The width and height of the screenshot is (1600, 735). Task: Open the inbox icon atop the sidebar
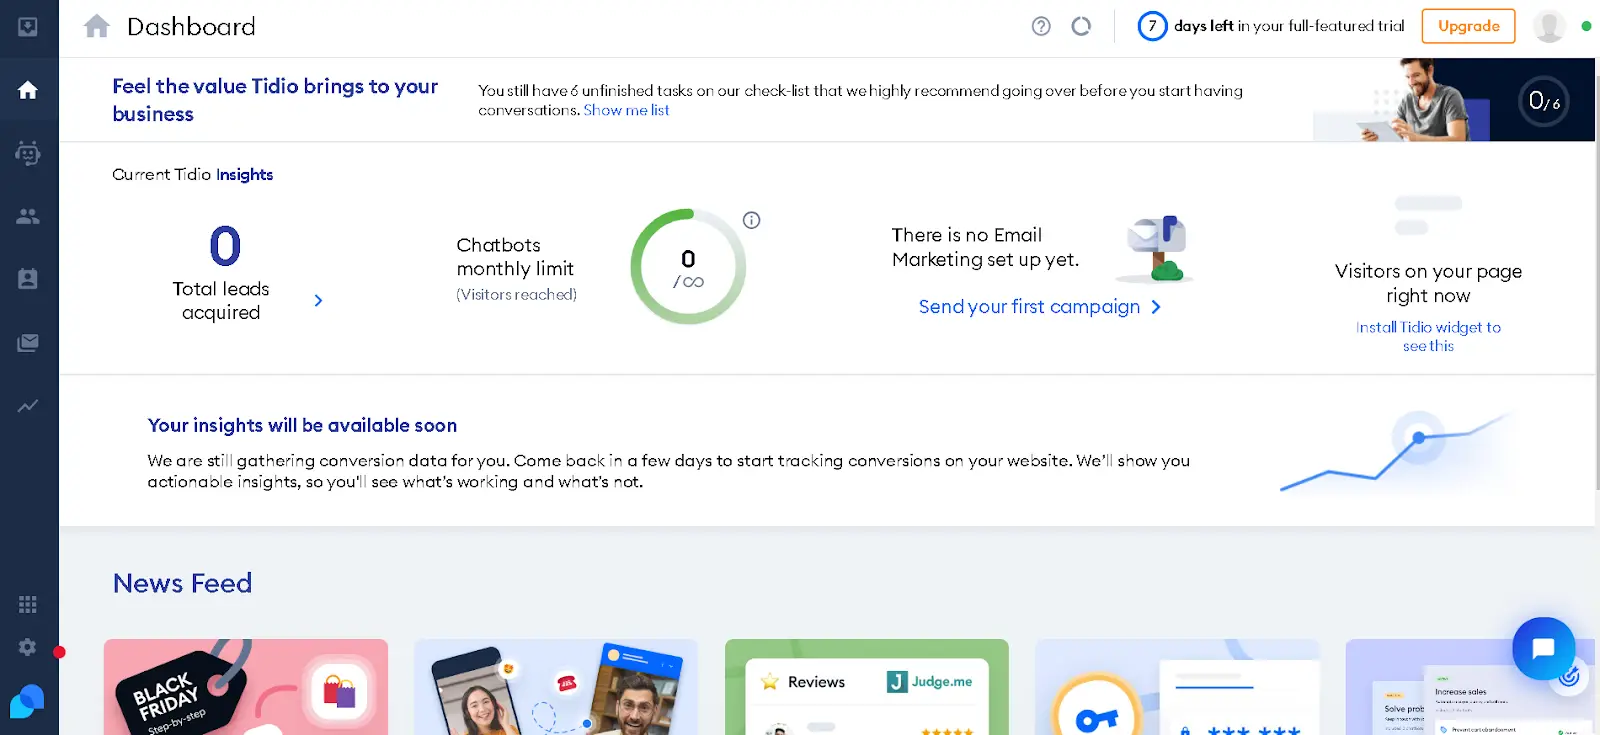pyautogui.click(x=28, y=27)
